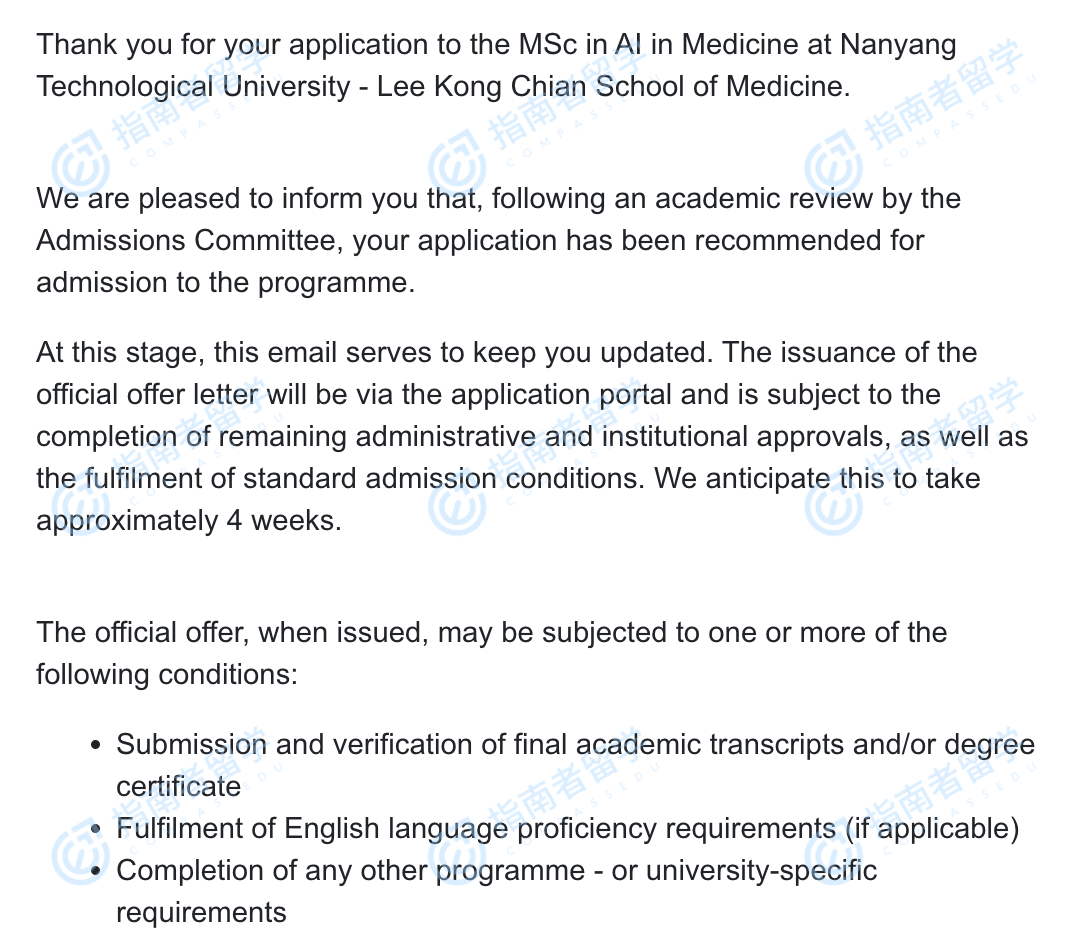Click the "degree certificate" text in first bullet
1082x950 pixels.
[x=990, y=745]
